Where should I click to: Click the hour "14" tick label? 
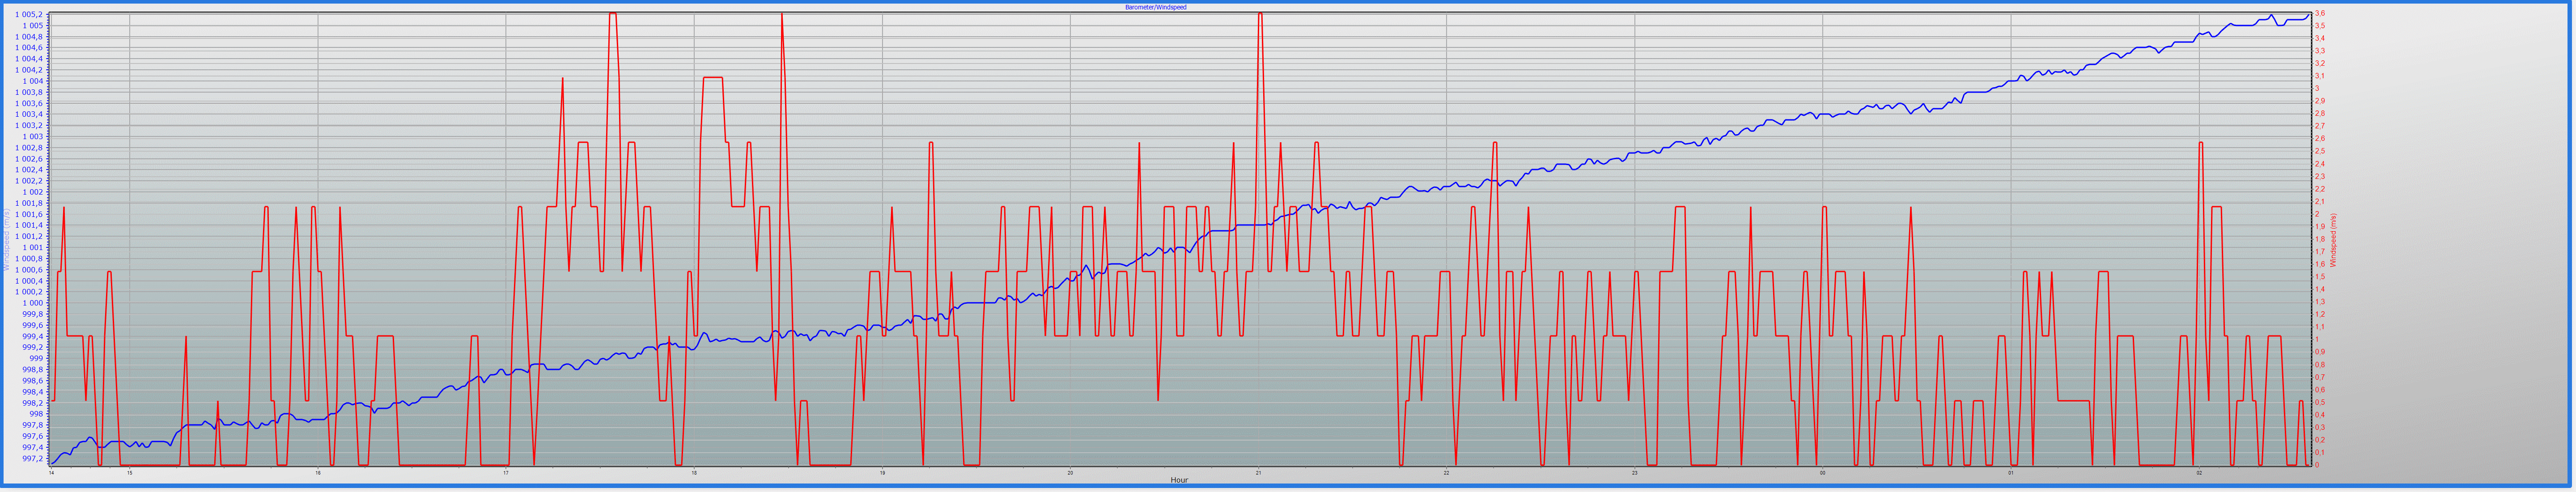(x=51, y=473)
